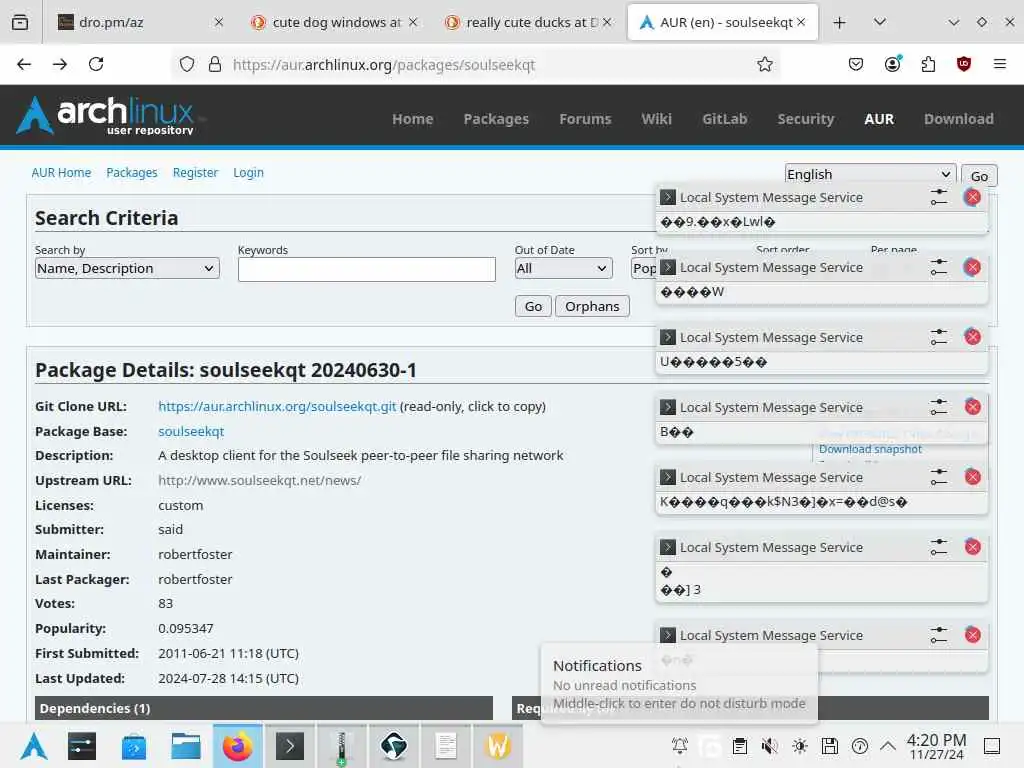Screen dimensions: 1024x768
Task: Close the notification containing 'k$N3'
Action: (972, 477)
